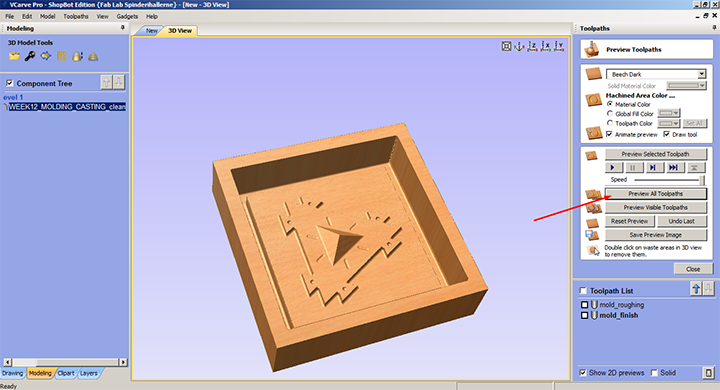Move toolpath down in Toolpath List
This screenshot has width=720, height=390.
pyautogui.click(x=709, y=288)
